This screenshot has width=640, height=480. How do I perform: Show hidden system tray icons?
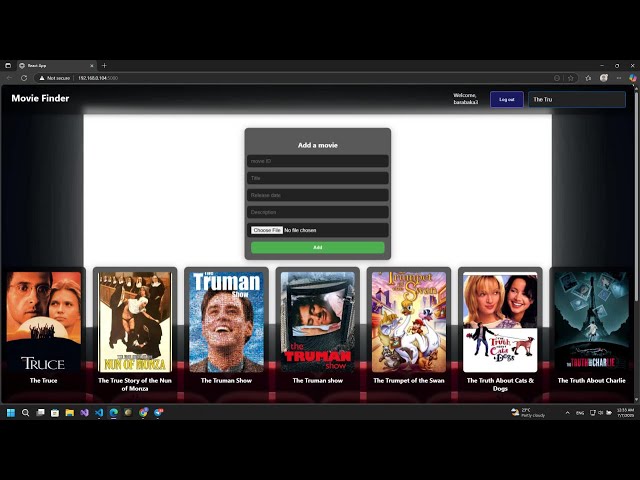[x=567, y=413]
